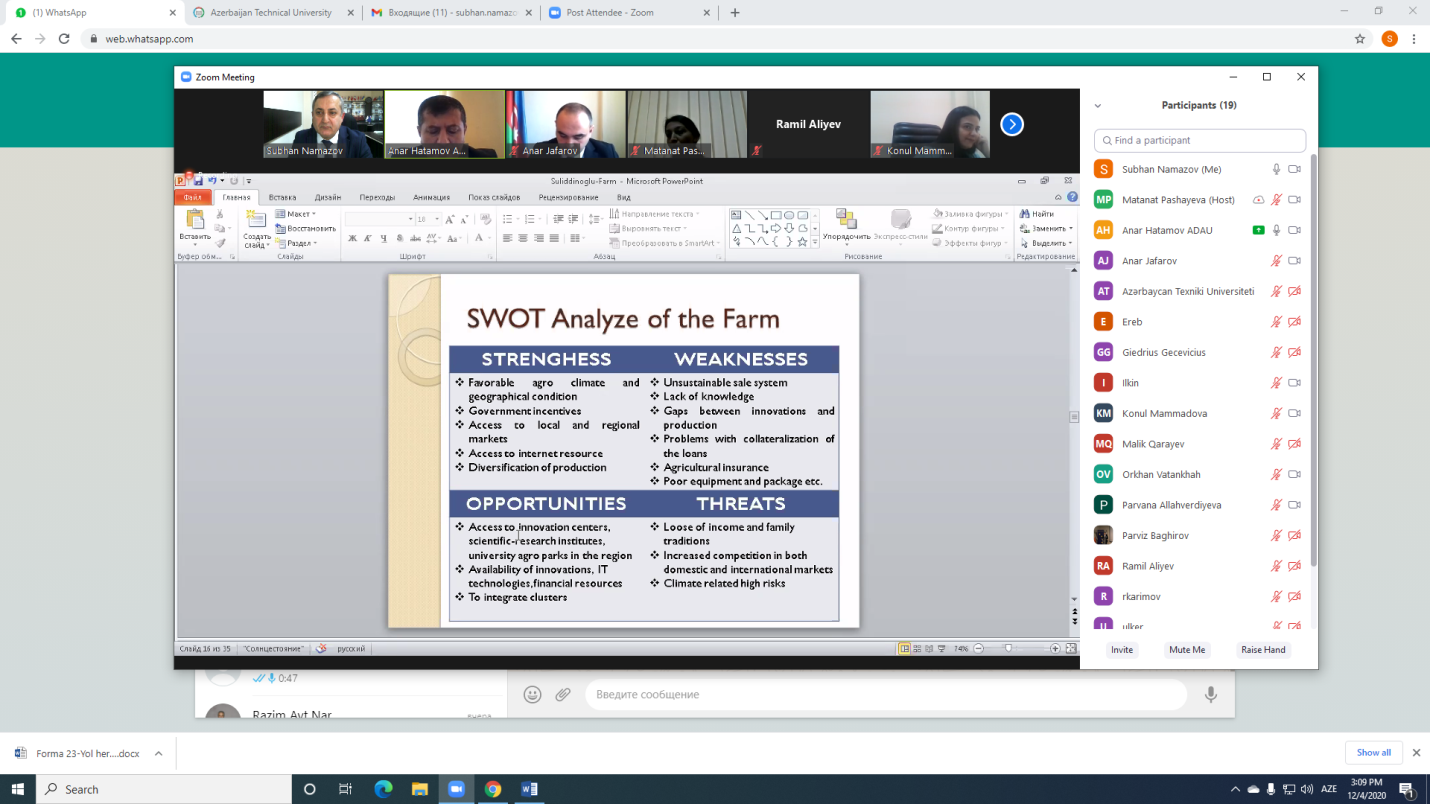Toggle camera icon for Ereb
1430x804 pixels.
pyautogui.click(x=1294, y=322)
